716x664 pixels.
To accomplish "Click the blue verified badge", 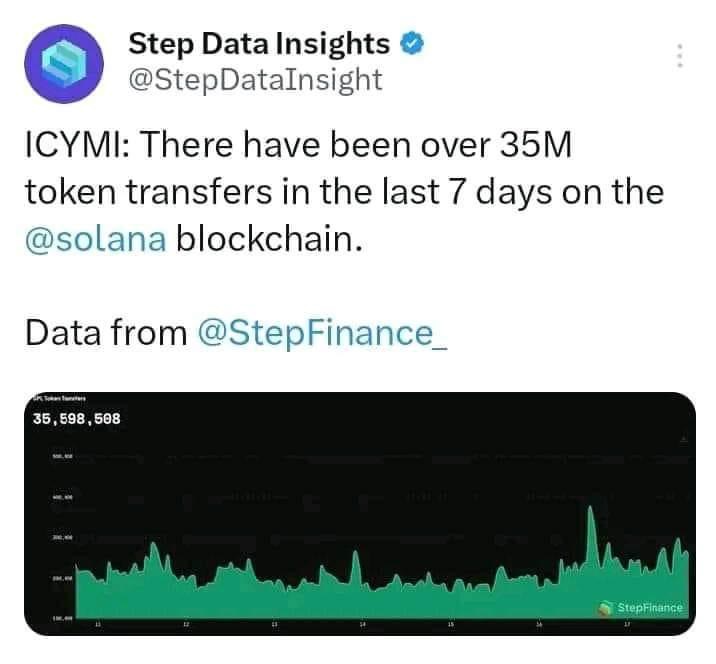I will click(x=411, y=43).
